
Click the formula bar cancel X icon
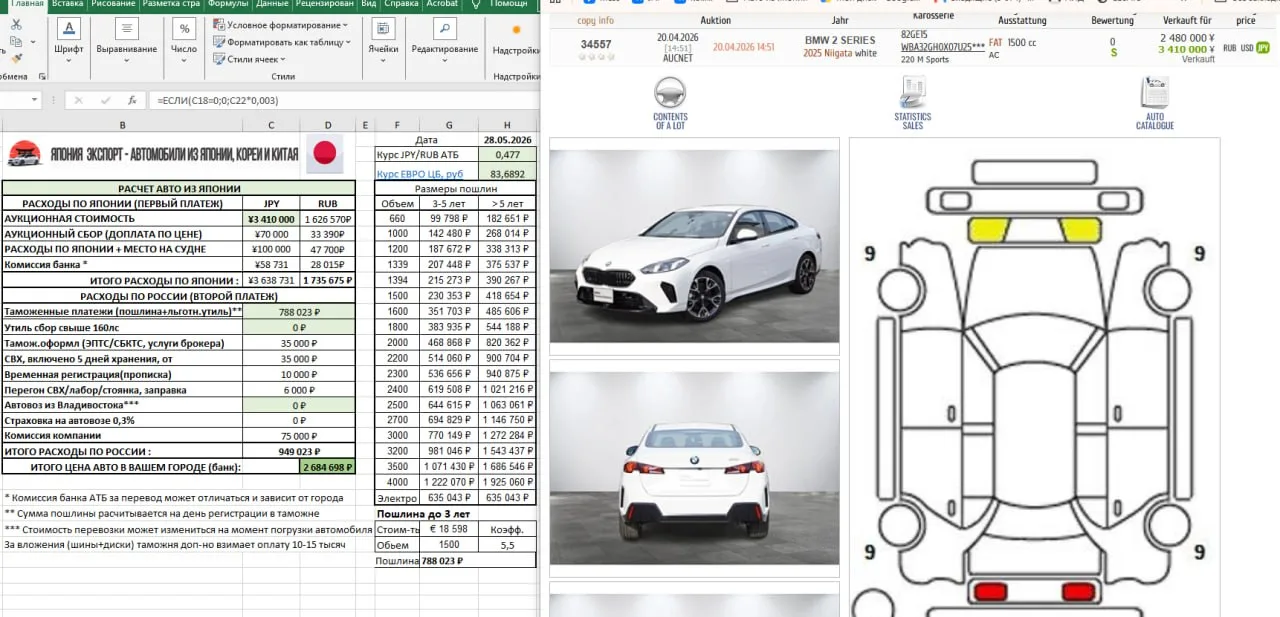click(x=79, y=100)
